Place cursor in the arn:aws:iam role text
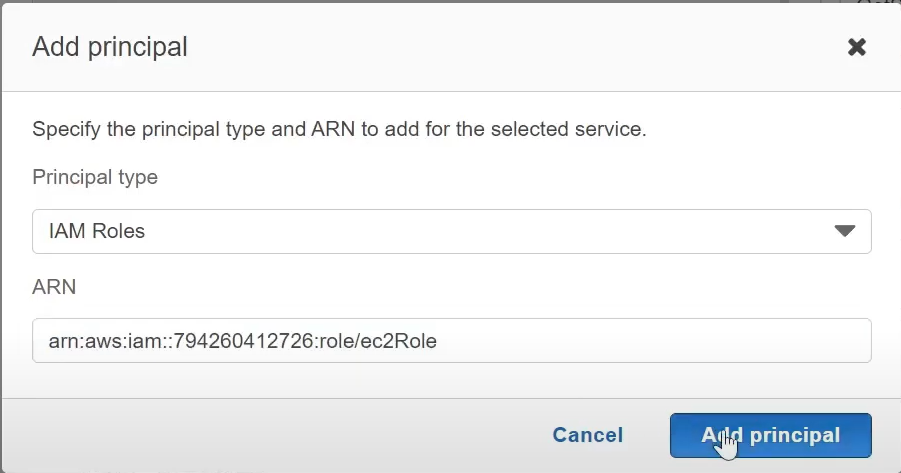Image resolution: width=901 pixels, height=473 pixels. [242, 341]
